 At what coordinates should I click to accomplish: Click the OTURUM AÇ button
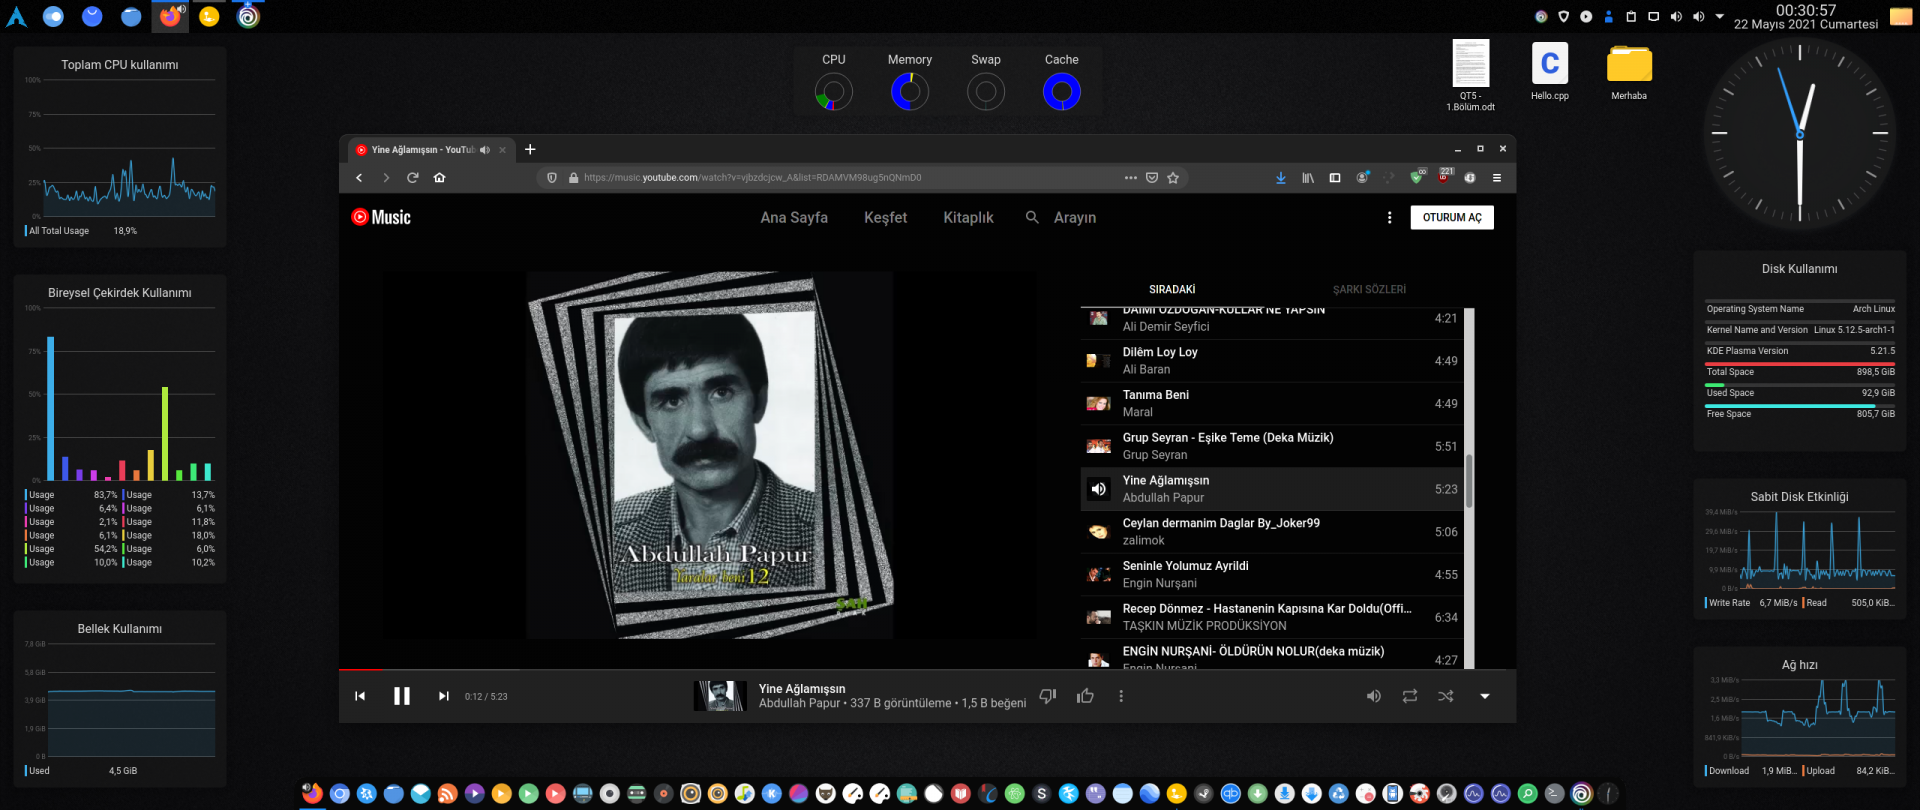[x=1452, y=218]
